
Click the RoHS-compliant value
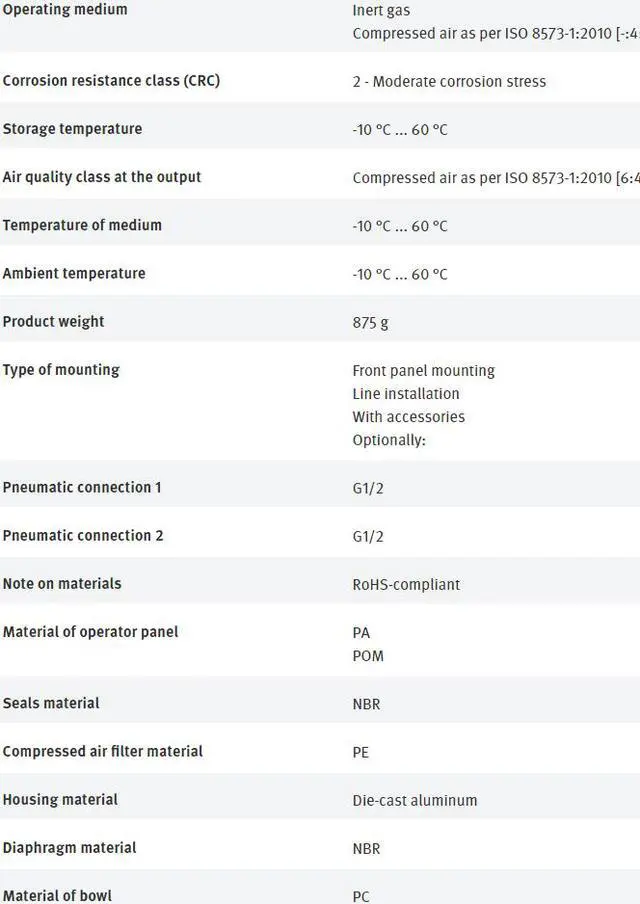click(x=406, y=584)
